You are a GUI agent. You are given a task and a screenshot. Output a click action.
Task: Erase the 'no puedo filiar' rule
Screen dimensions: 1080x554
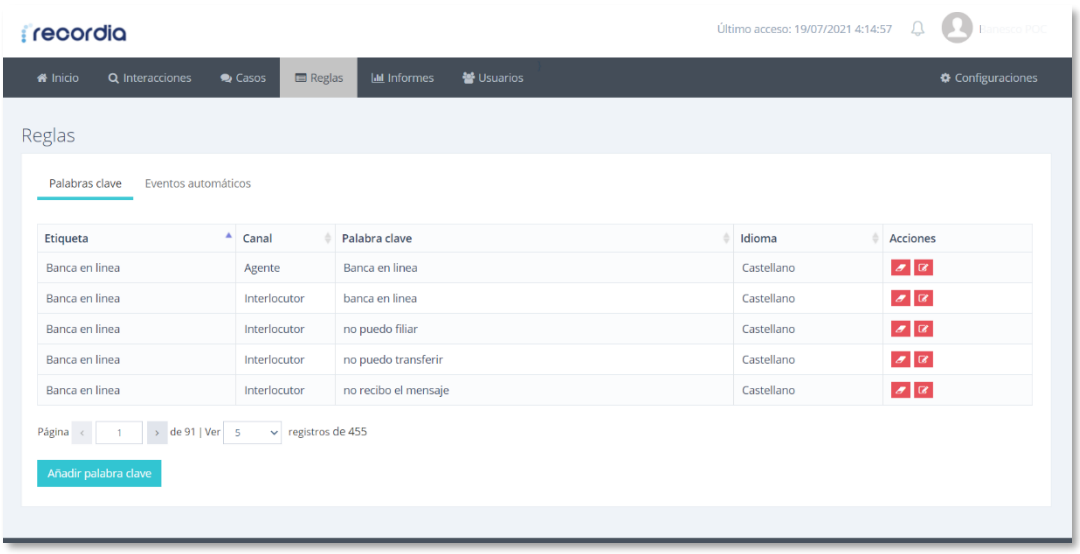pyautogui.click(x=900, y=329)
